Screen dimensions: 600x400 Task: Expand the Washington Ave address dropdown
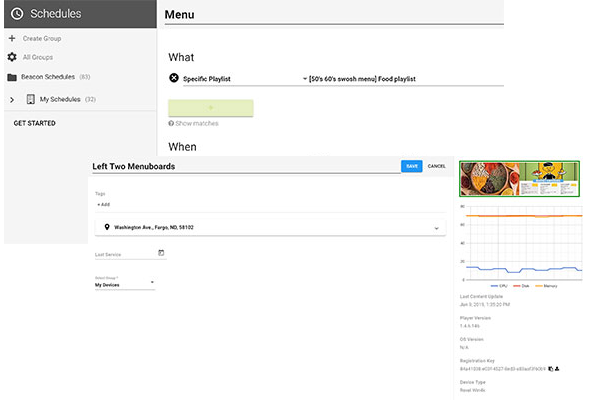point(436,228)
